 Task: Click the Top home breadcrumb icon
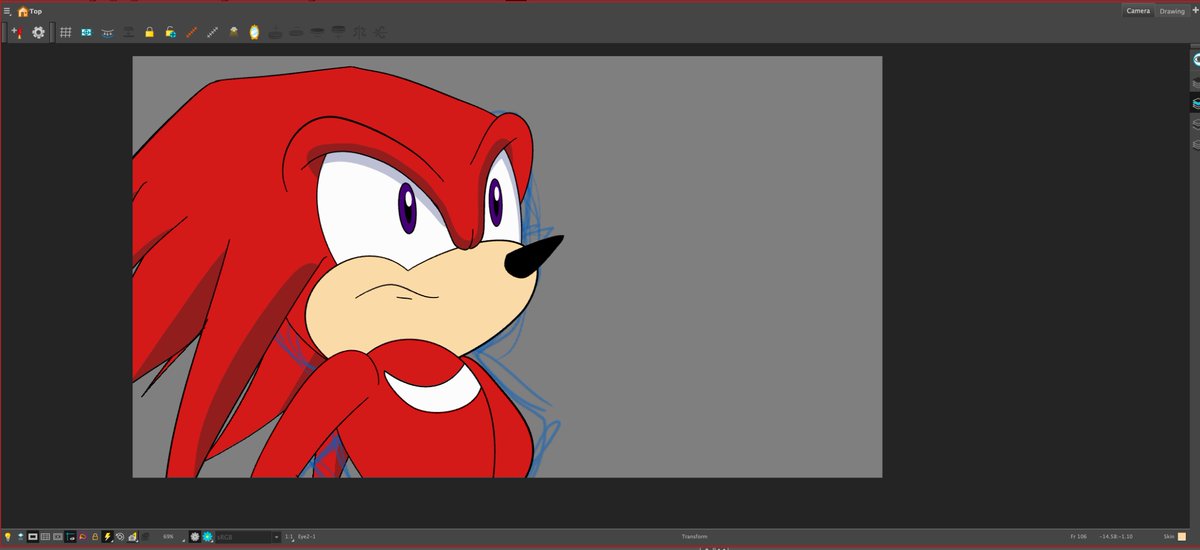23,11
